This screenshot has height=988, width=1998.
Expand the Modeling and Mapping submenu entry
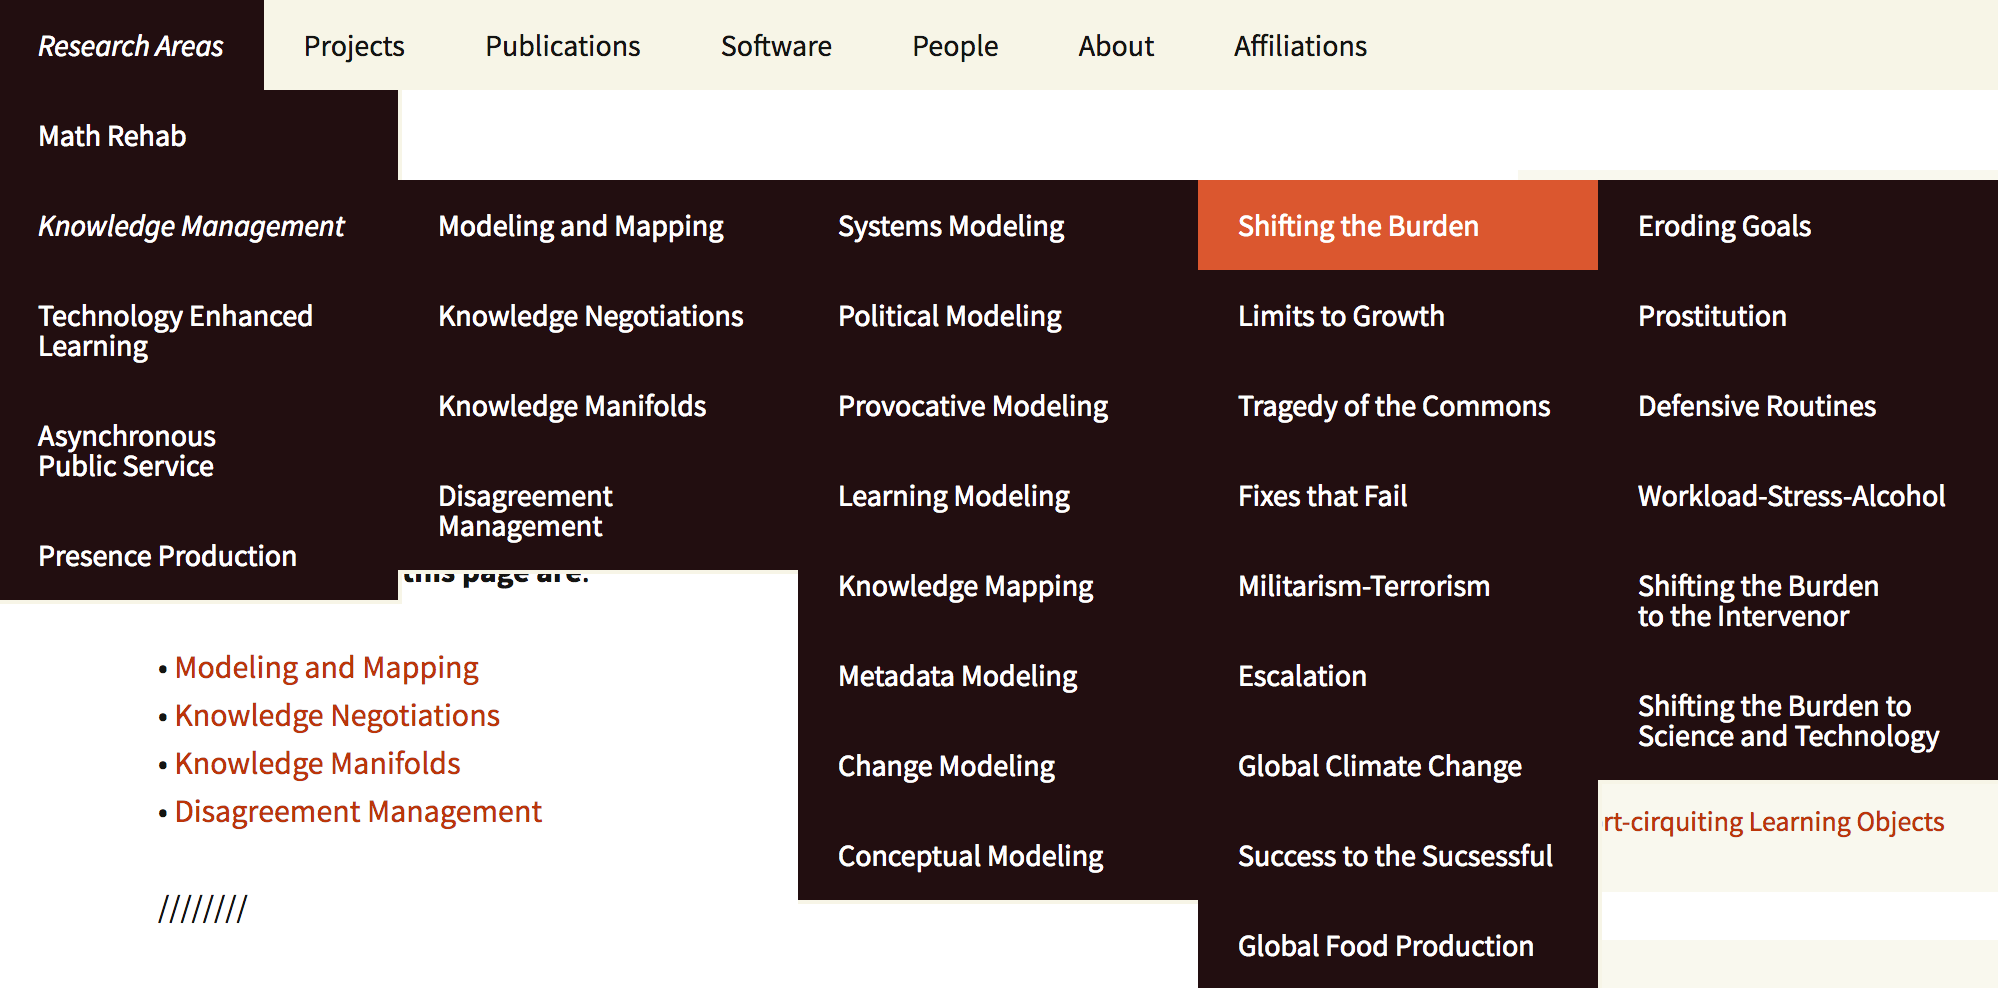tap(581, 226)
